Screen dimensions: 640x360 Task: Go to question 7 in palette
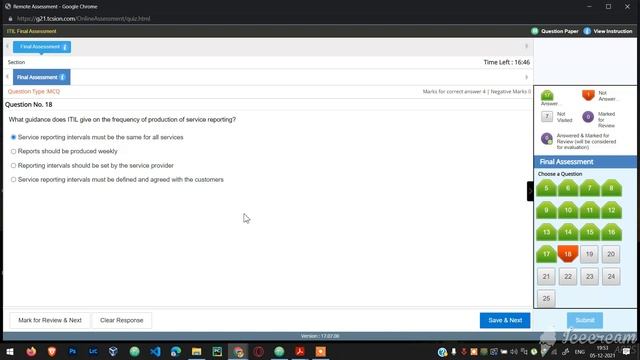click(589, 188)
